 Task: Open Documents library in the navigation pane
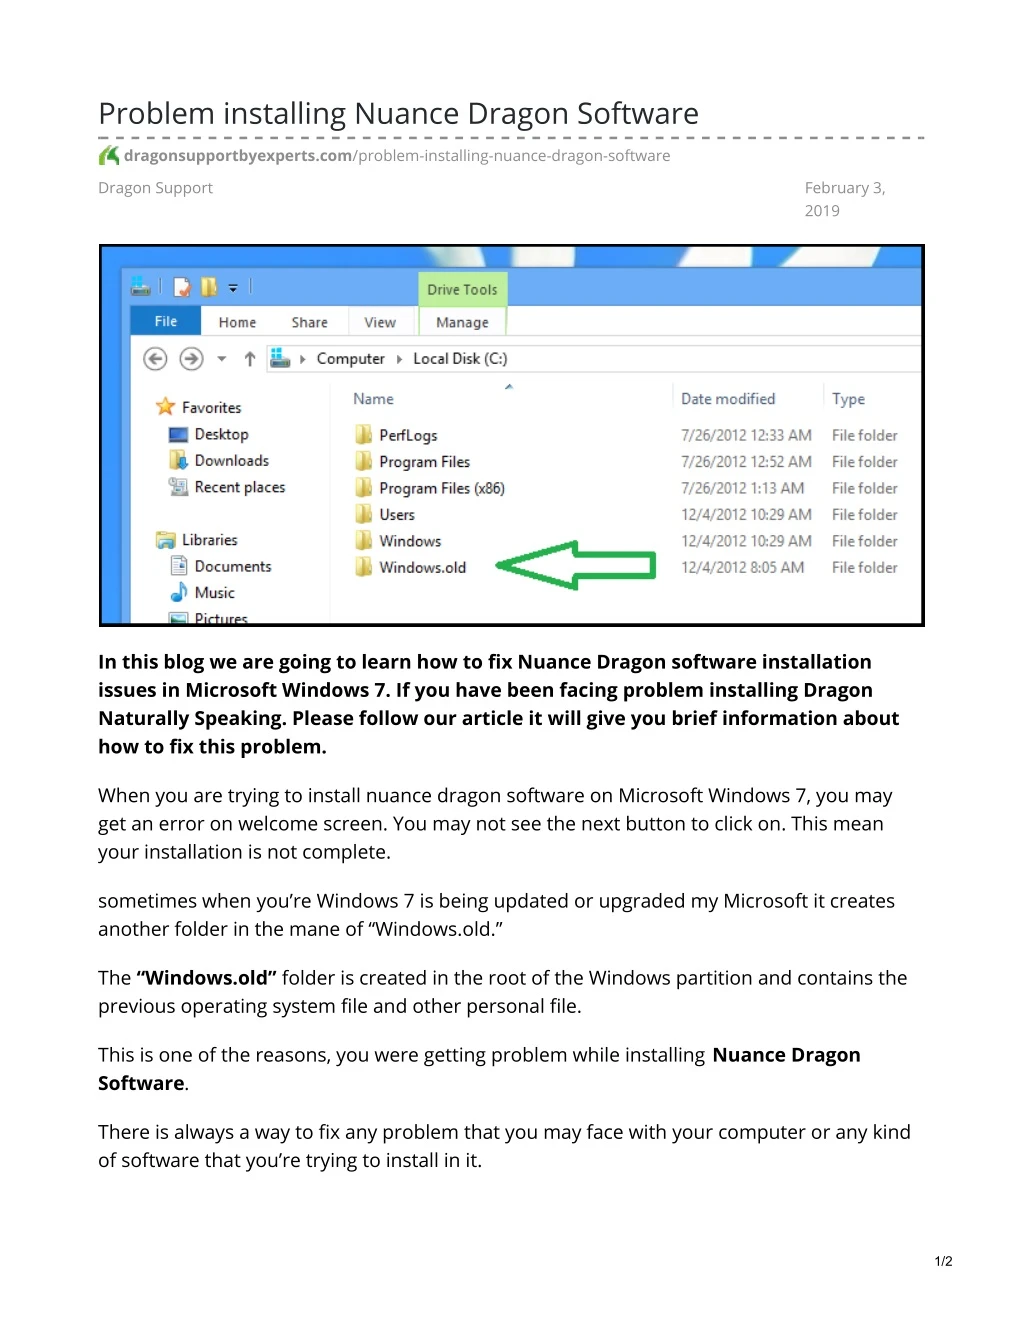232,566
